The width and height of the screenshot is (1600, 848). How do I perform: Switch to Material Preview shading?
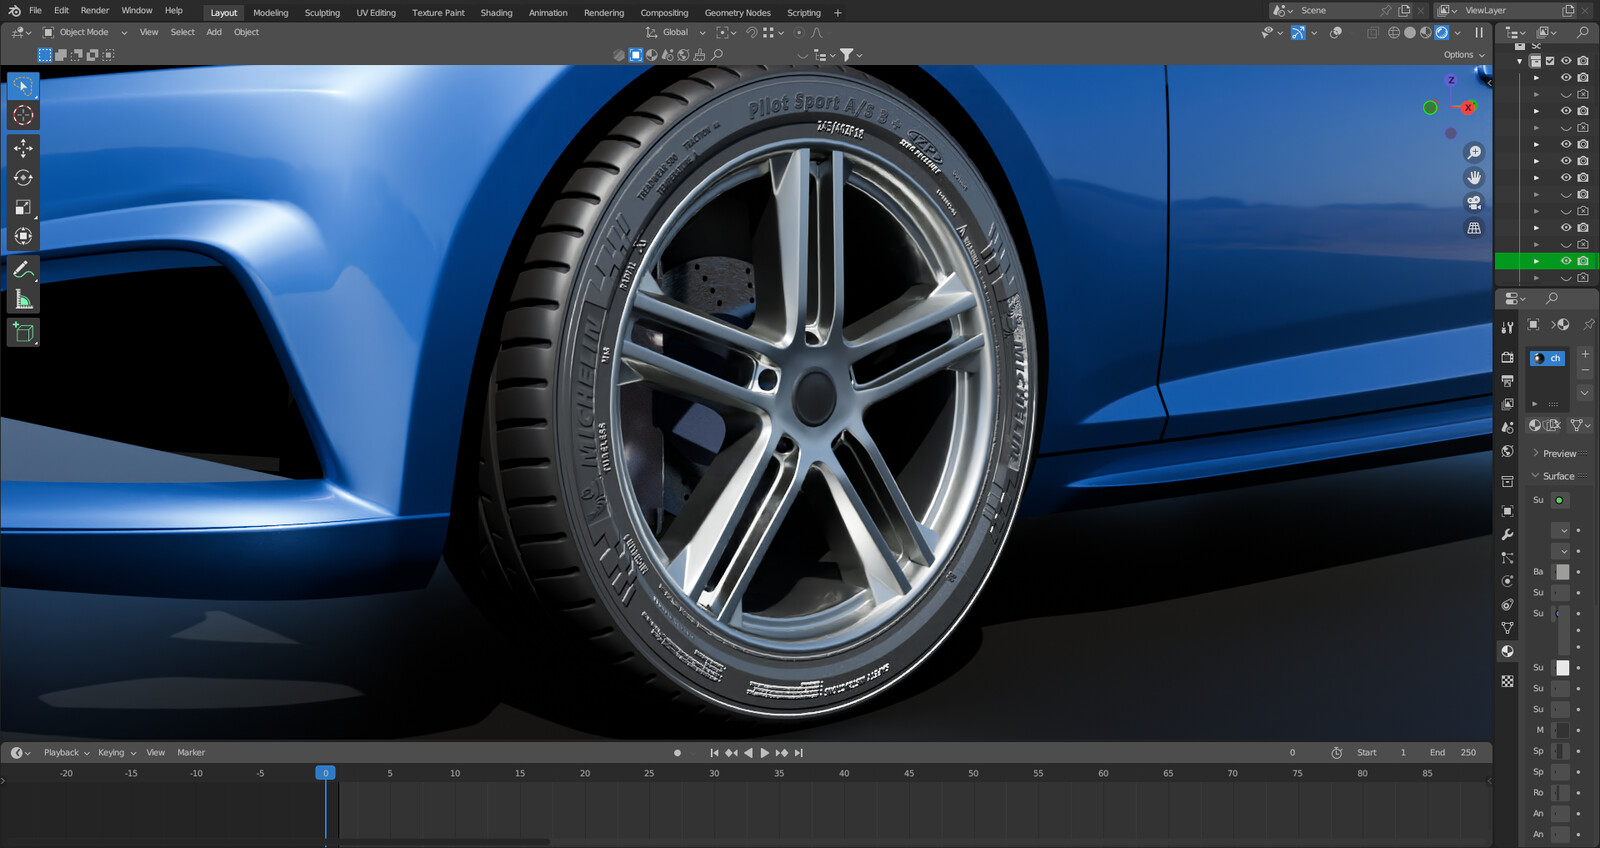point(1425,32)
